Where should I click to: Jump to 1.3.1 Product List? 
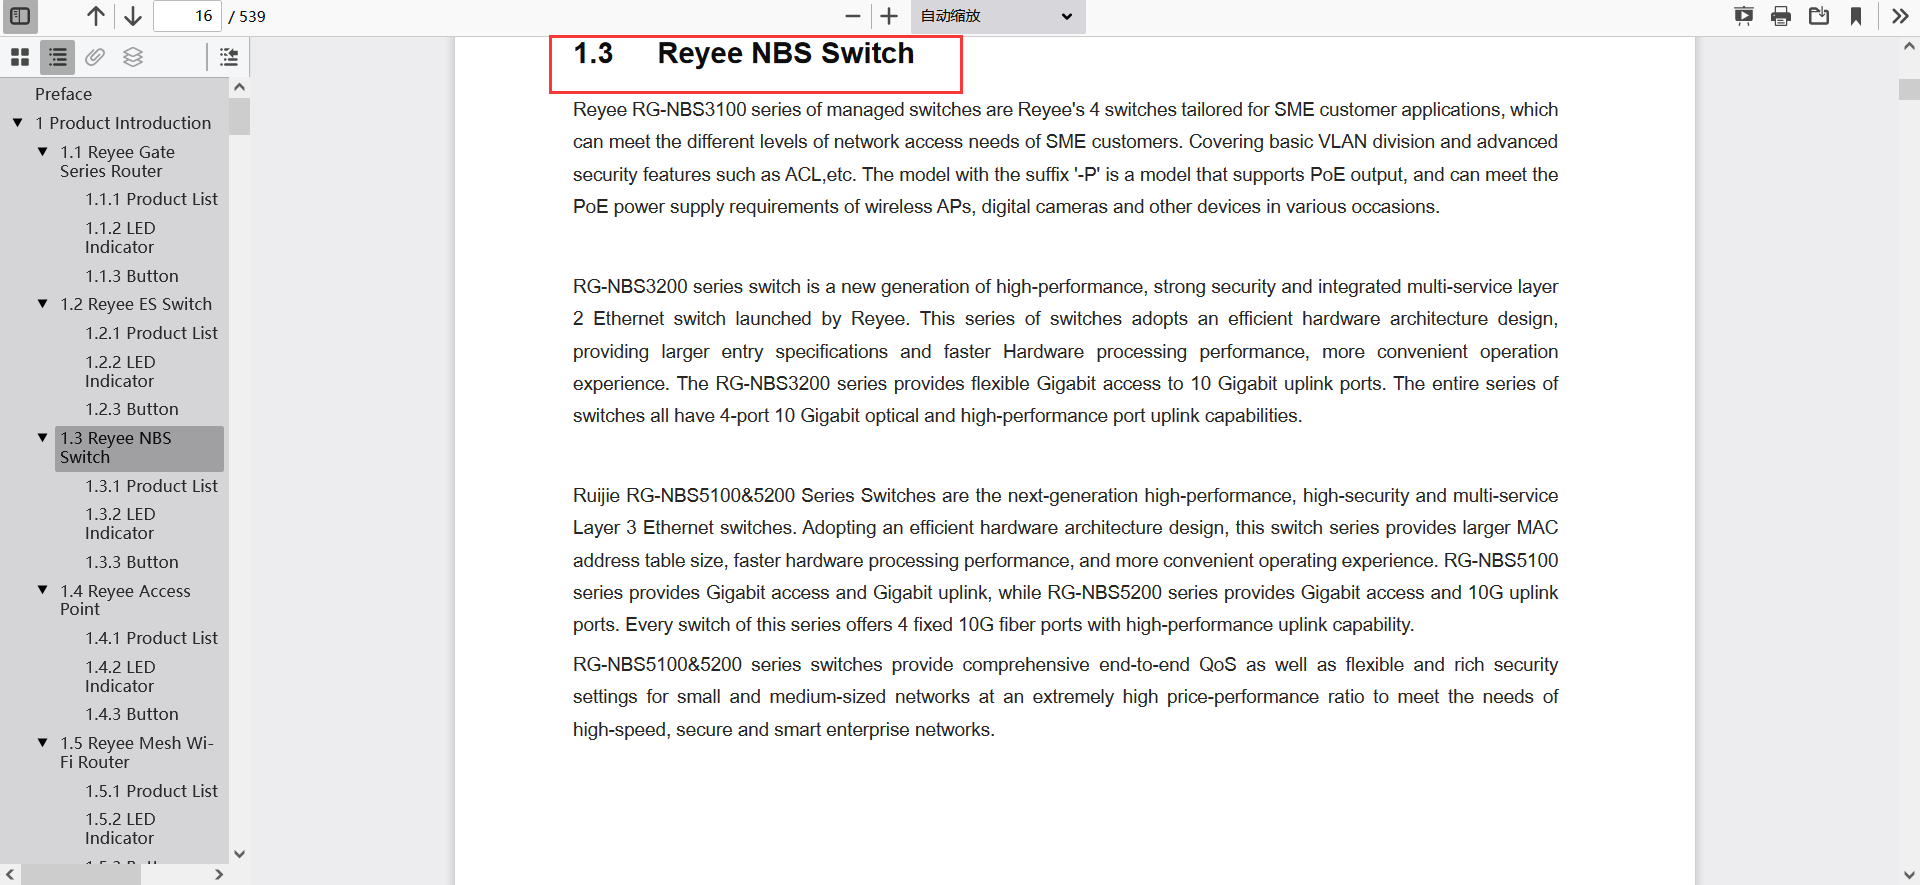(151, 486)
